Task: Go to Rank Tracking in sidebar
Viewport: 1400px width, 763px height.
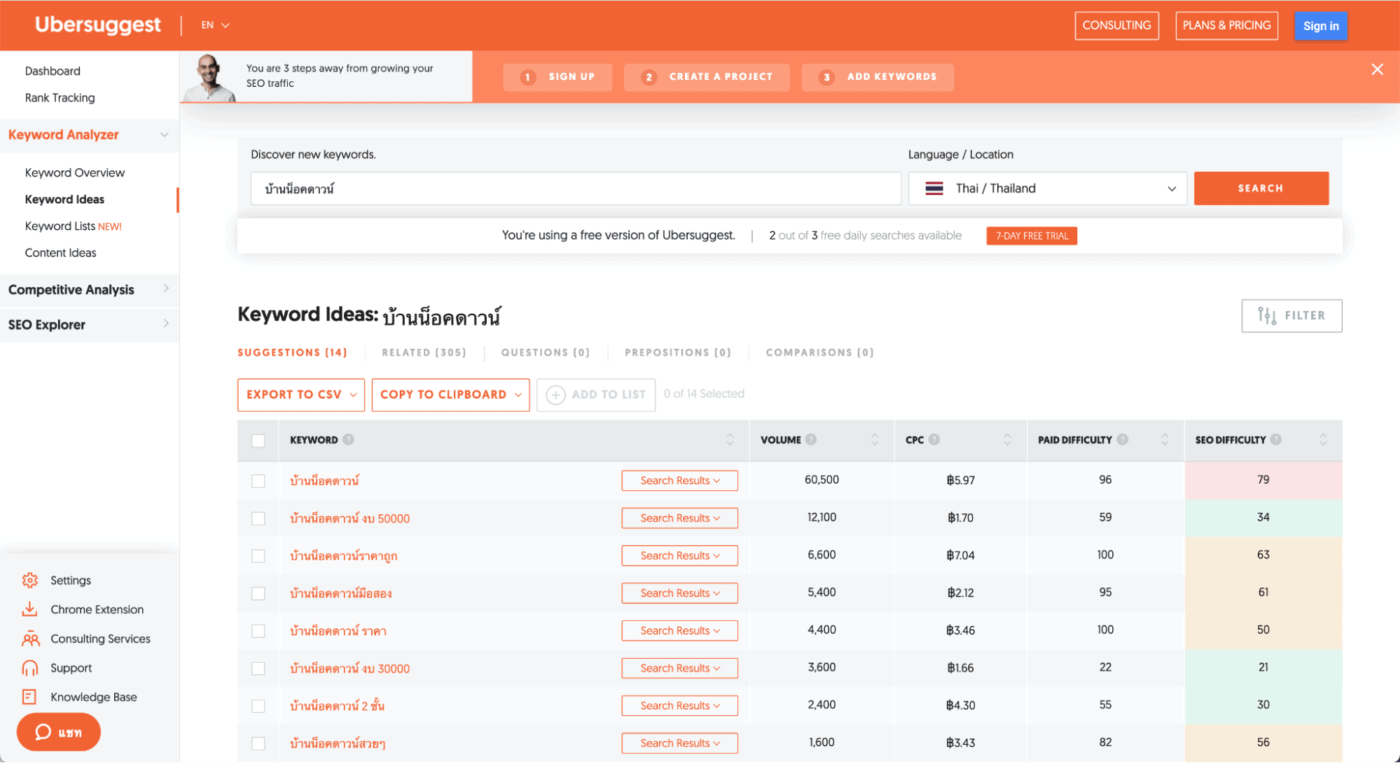Action: (60, 98)
